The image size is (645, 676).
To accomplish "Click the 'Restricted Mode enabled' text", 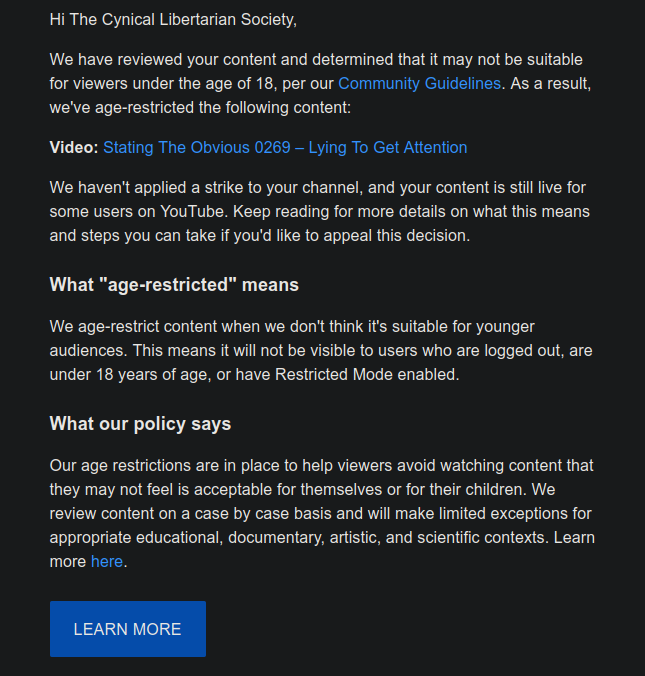I will (x=371, y=375).
